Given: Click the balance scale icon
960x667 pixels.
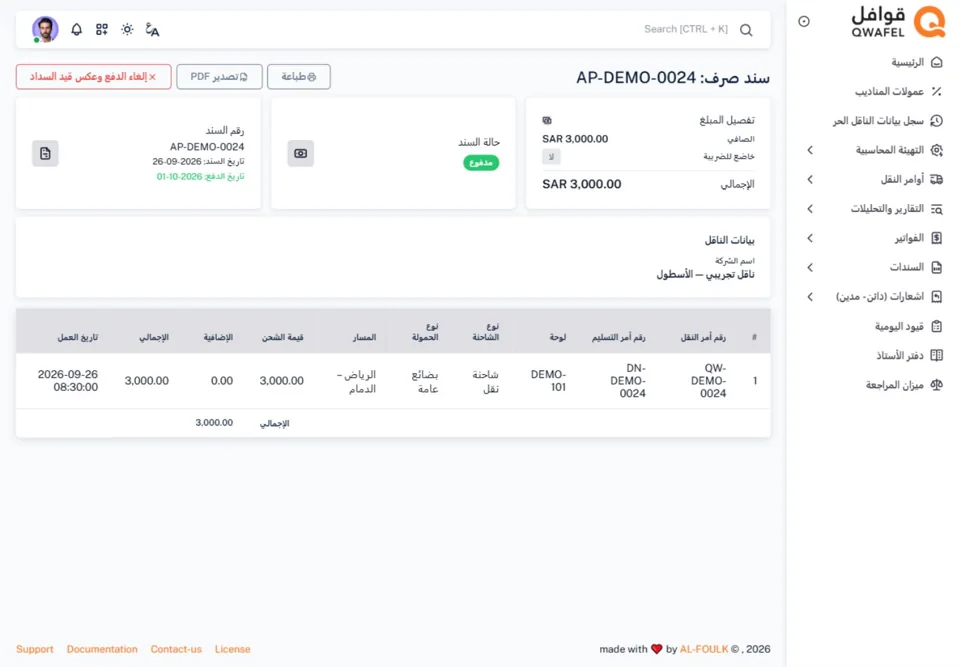Looking at the screenshot, I should 936,385.
